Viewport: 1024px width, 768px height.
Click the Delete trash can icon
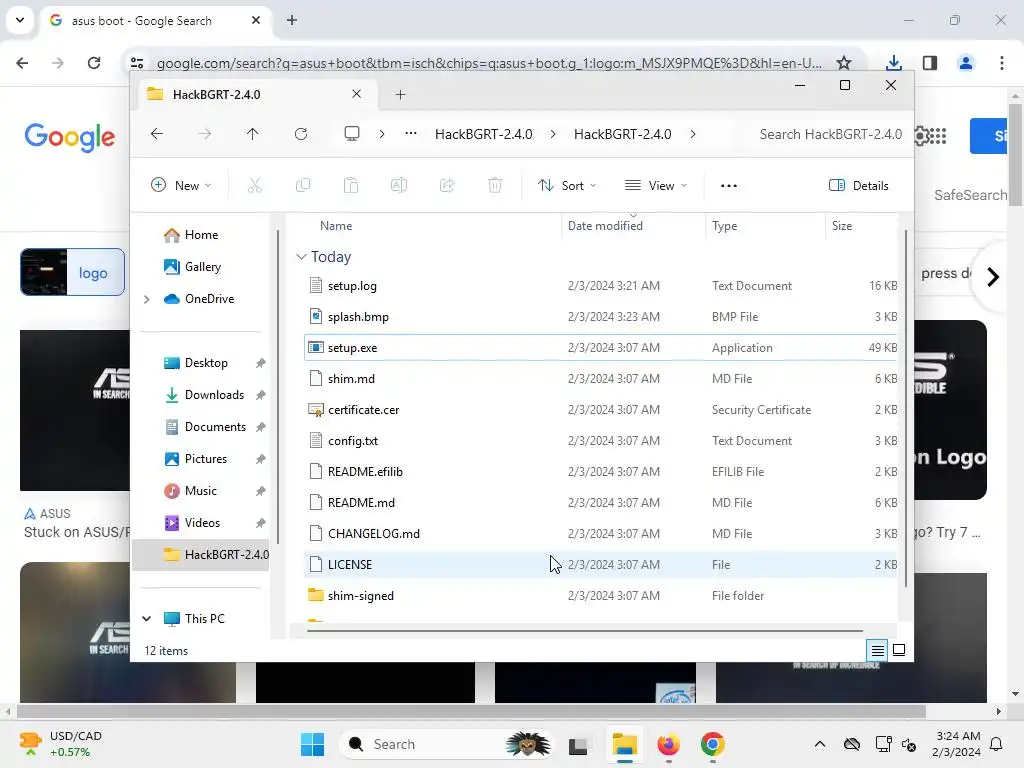click(x=495, y=185)
